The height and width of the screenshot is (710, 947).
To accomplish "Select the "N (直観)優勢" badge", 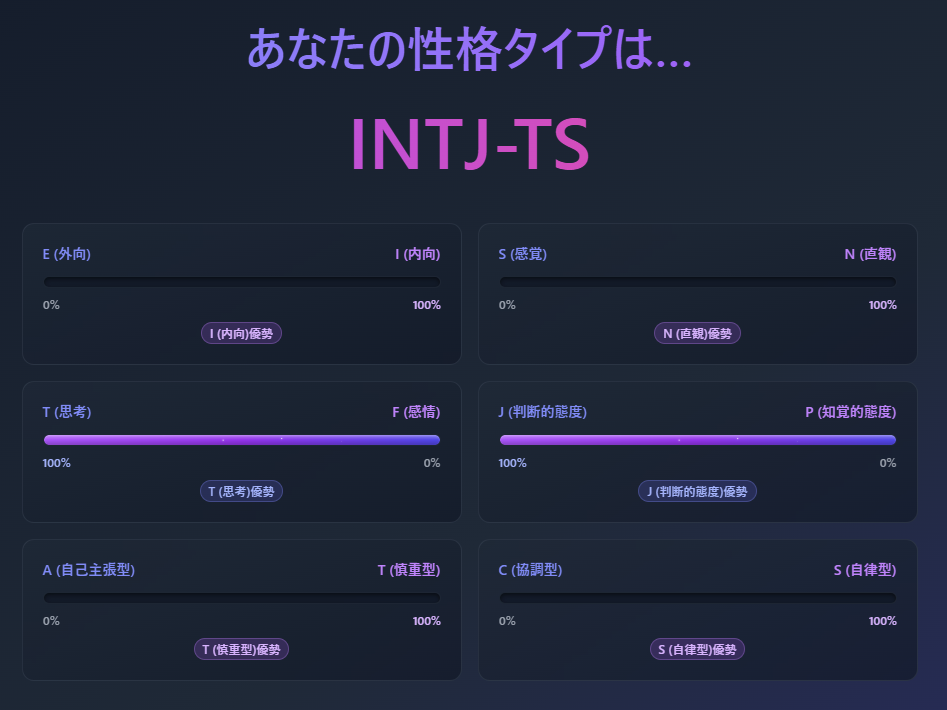I will (697, 333).
